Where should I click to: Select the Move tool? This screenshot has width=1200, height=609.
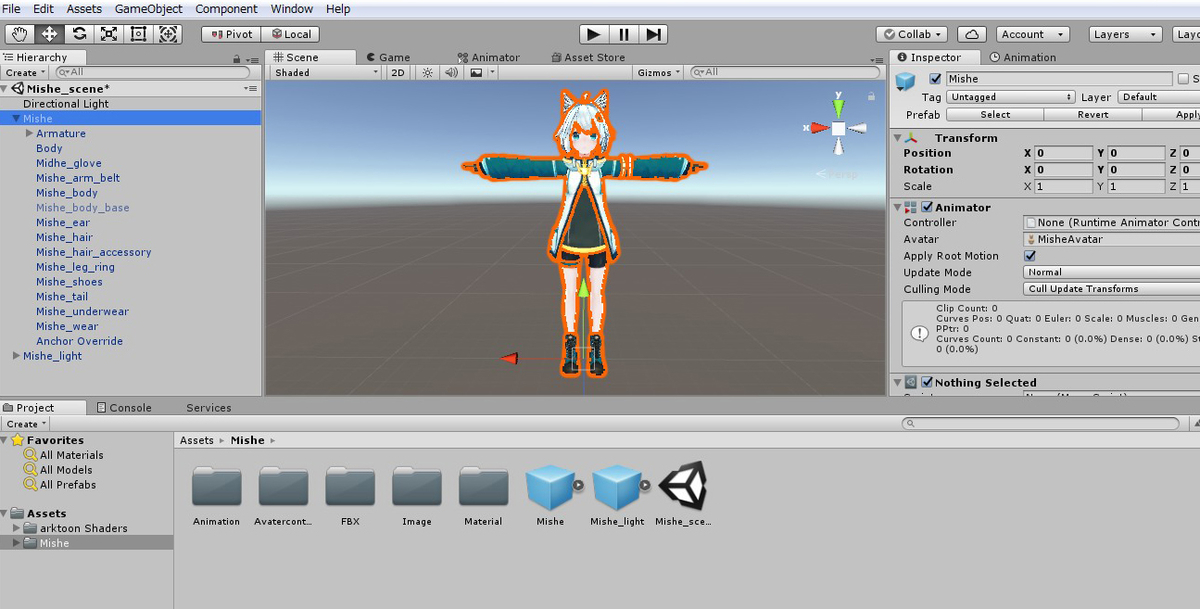49,34
